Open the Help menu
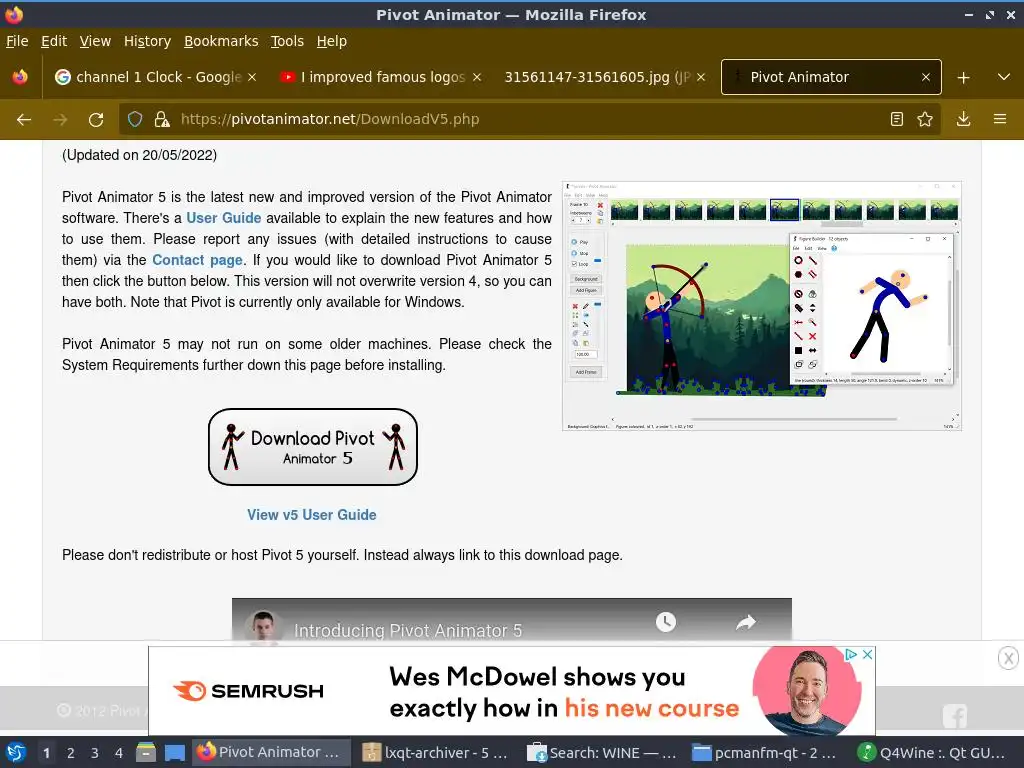Viewport: 1024px width, 768px height. click(332, 41)
